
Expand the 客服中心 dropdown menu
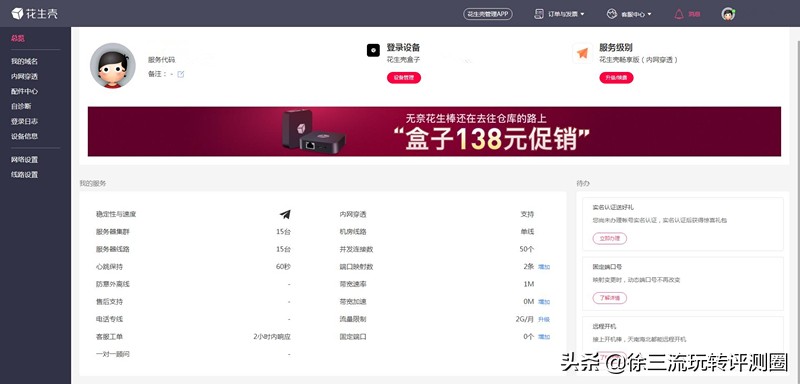[x=649, y=15]
